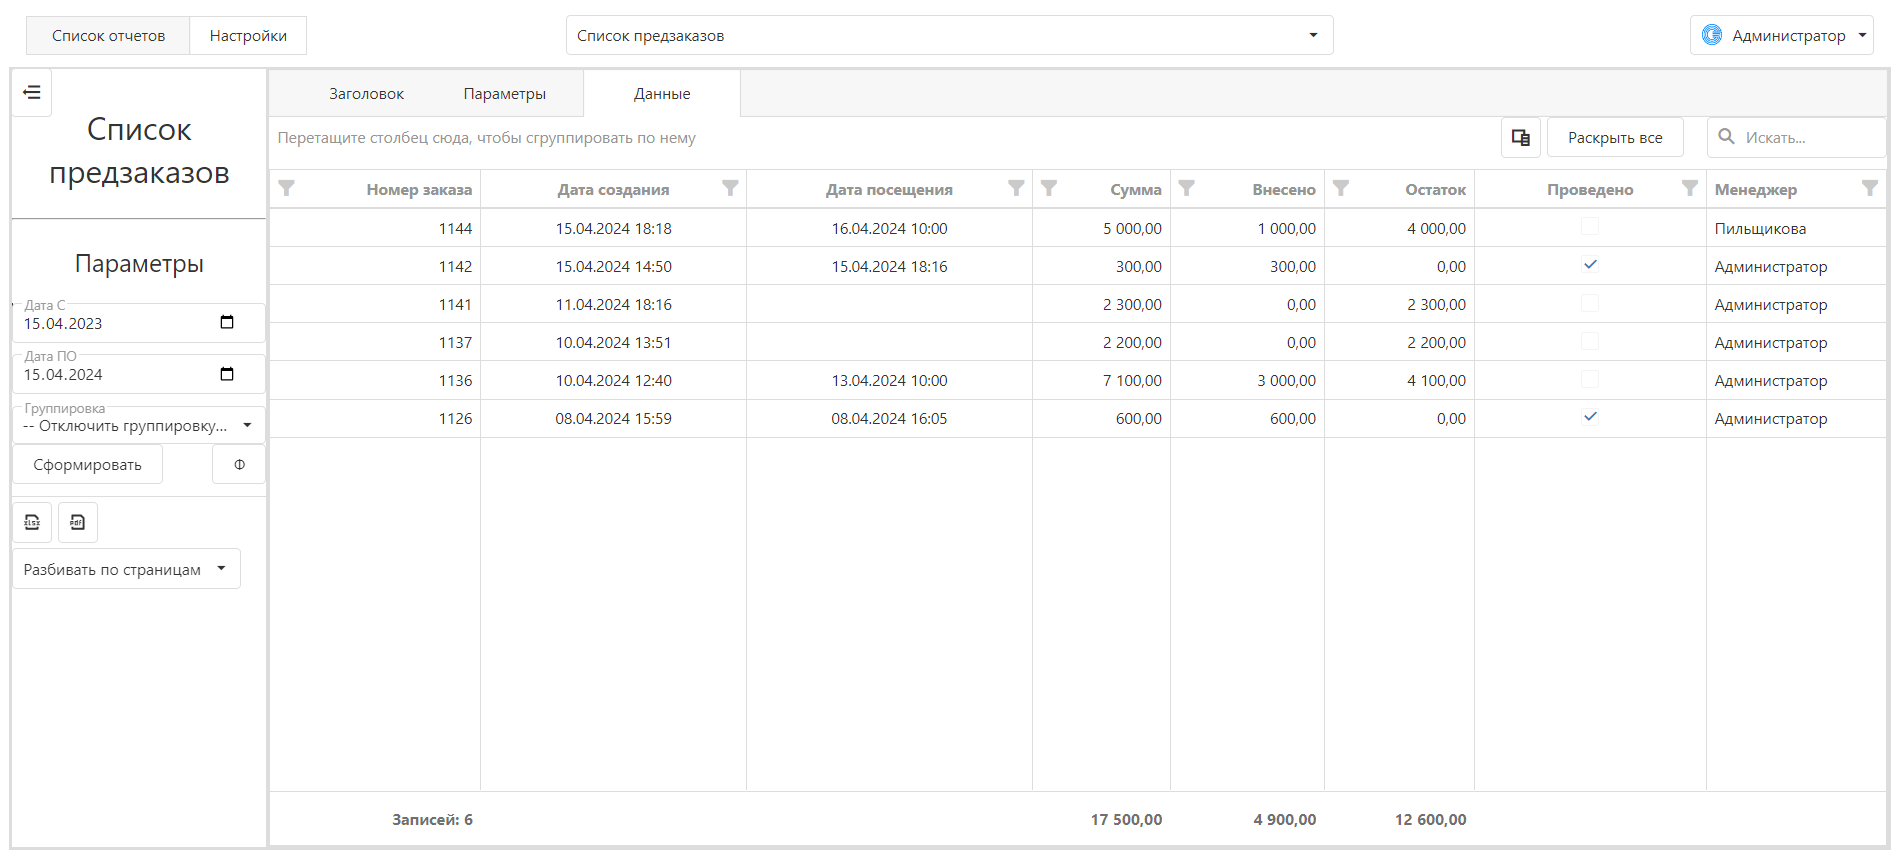This screenshot has width=1894, height=856.
Task: Open the Список предзаказов report dropdown
Action: point(949,35)
